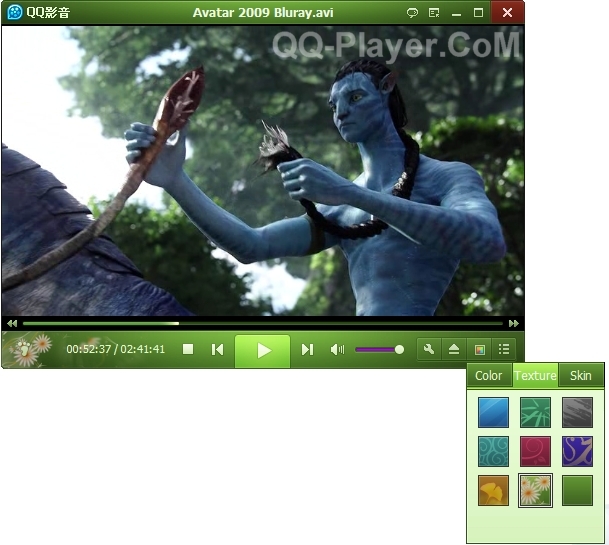The image size is (609, 545).
Task: Choose the plain green texture
Action: (577, 490)
